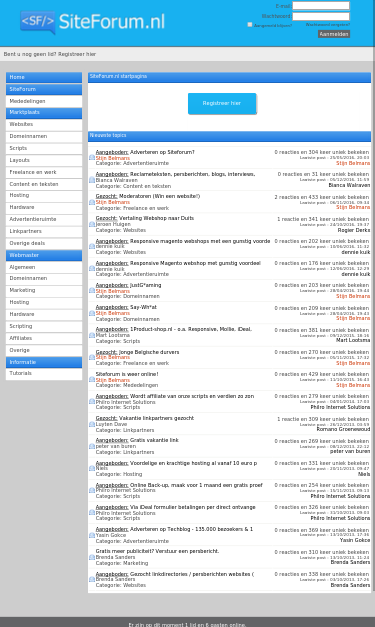
Task: Click the topic icon beside 'Siteforum is weer online!'
Action: pos(92,379)
